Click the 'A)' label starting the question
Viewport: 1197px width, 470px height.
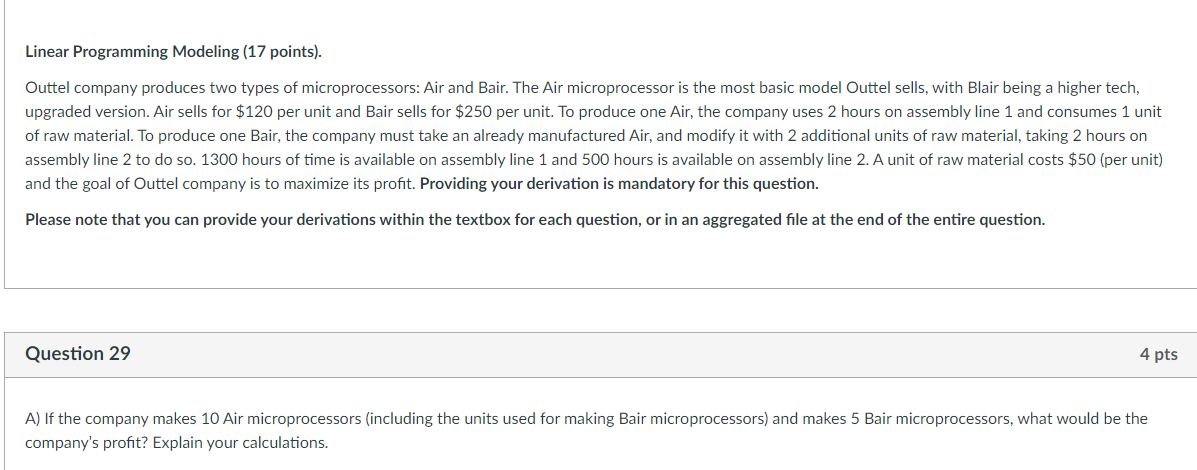(33, 418)
